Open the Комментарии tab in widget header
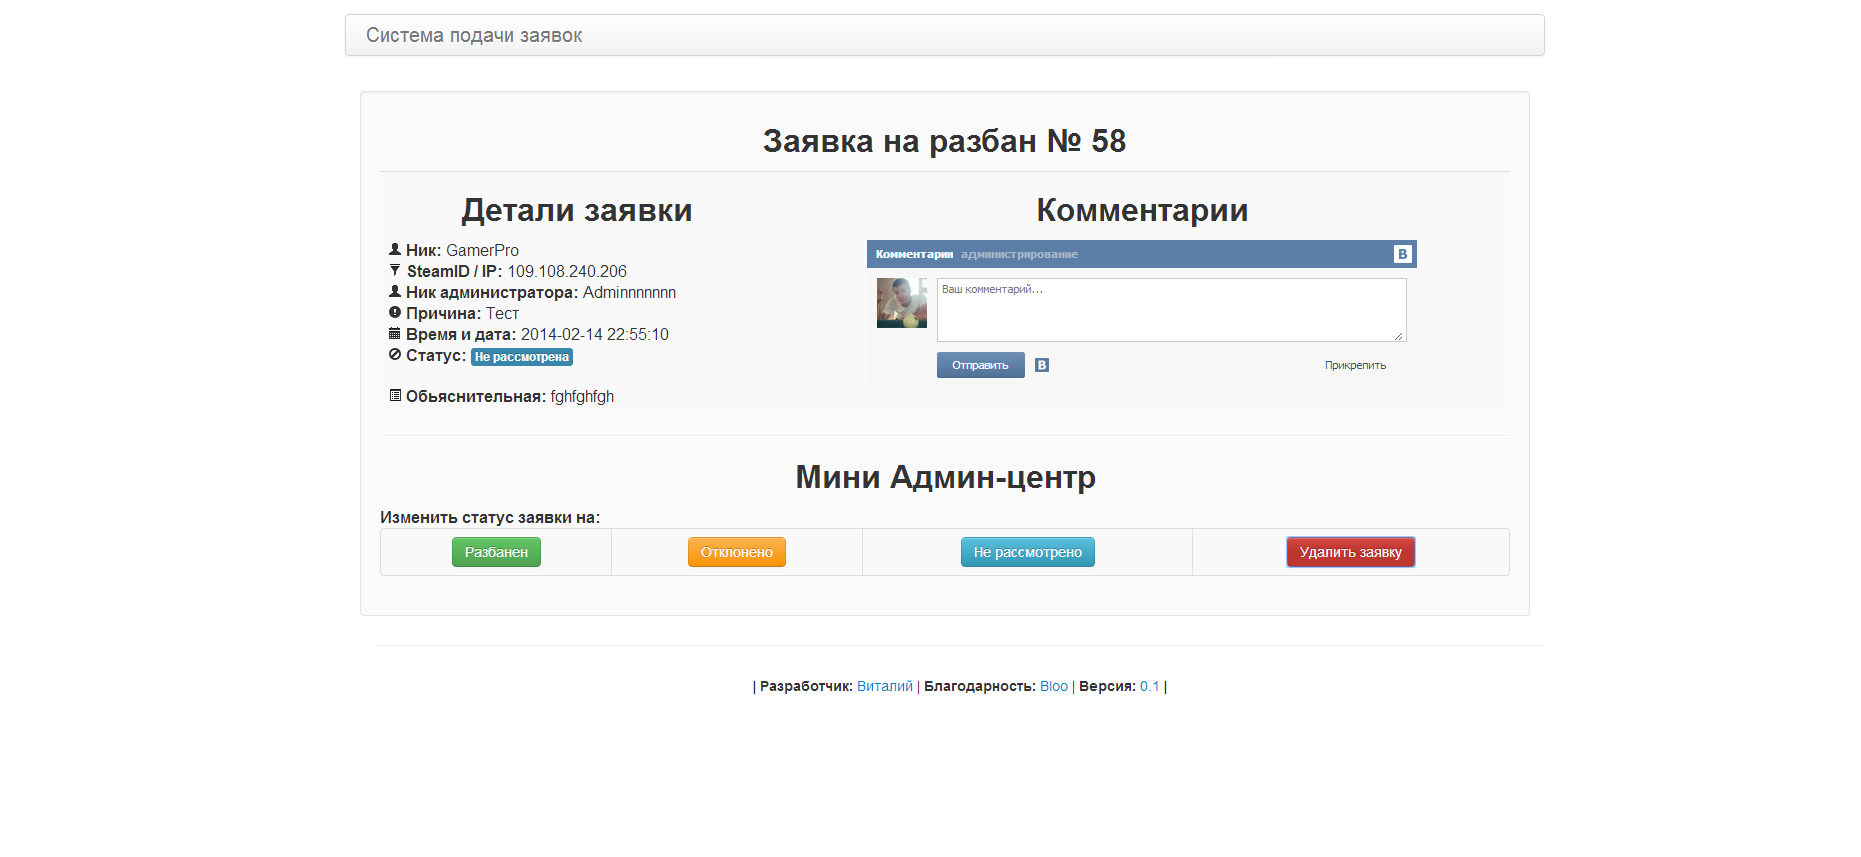Image resolution: width=1861 pixels, height=857 pixels. (x=914, y=254)
